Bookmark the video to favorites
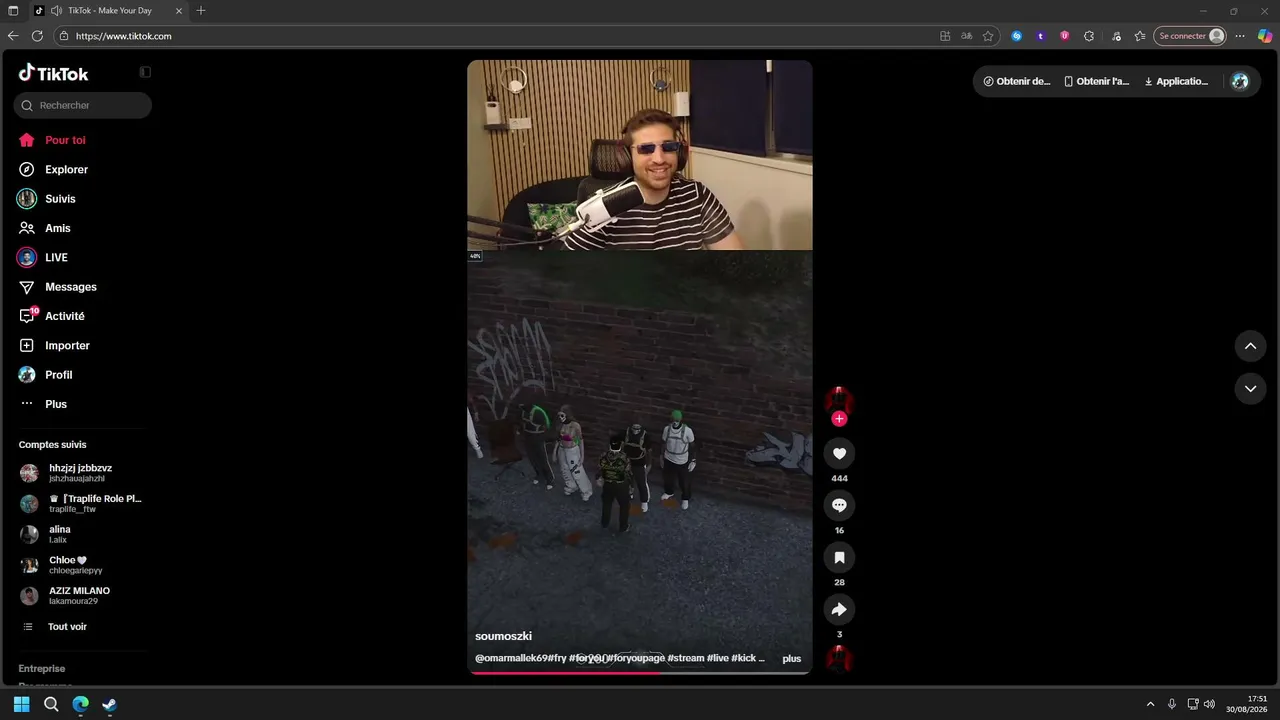Viewport: 1280px width, 720px height. pyautogui.click(x=839, y=558)
